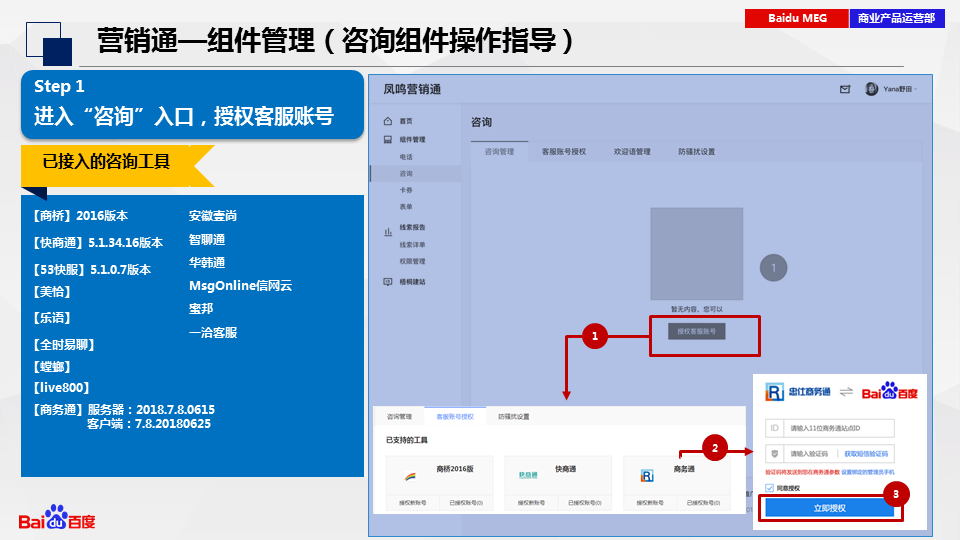960x540 pixels.
Task: Select 防骚扰设置 tab above 已支持的工具
Action: [x=514, y=417]
